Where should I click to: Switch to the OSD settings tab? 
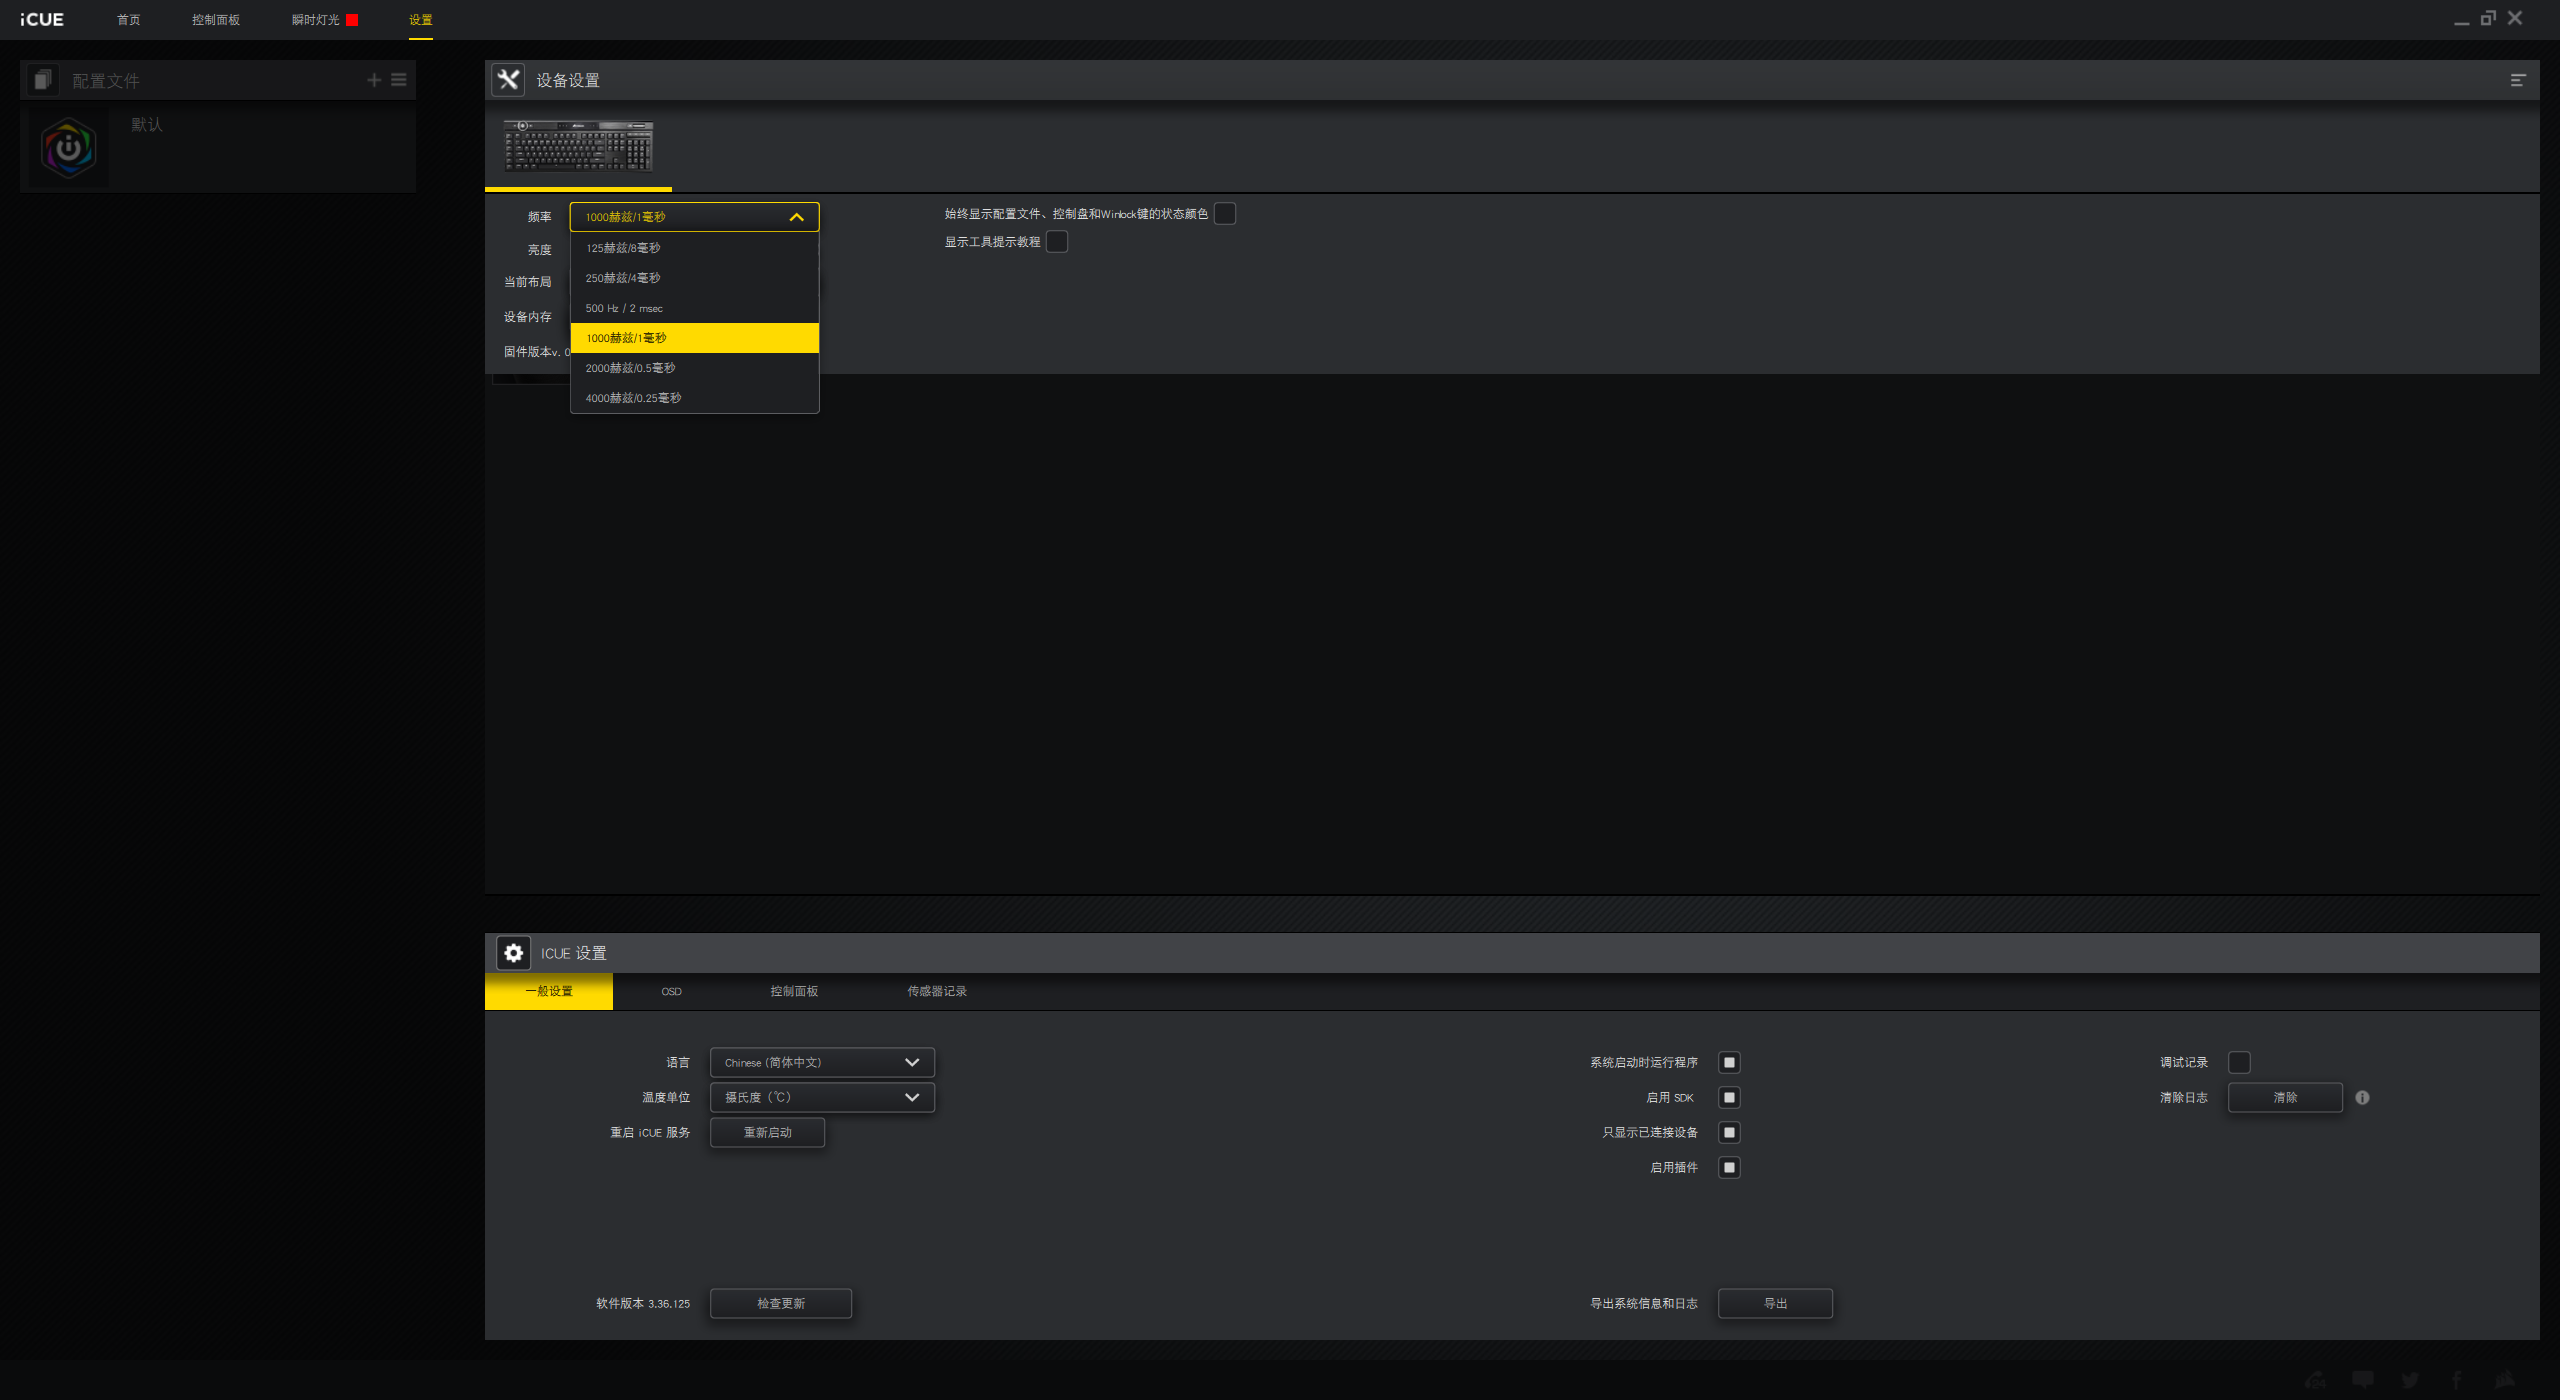pyautogui.click(x=671, y=991)
